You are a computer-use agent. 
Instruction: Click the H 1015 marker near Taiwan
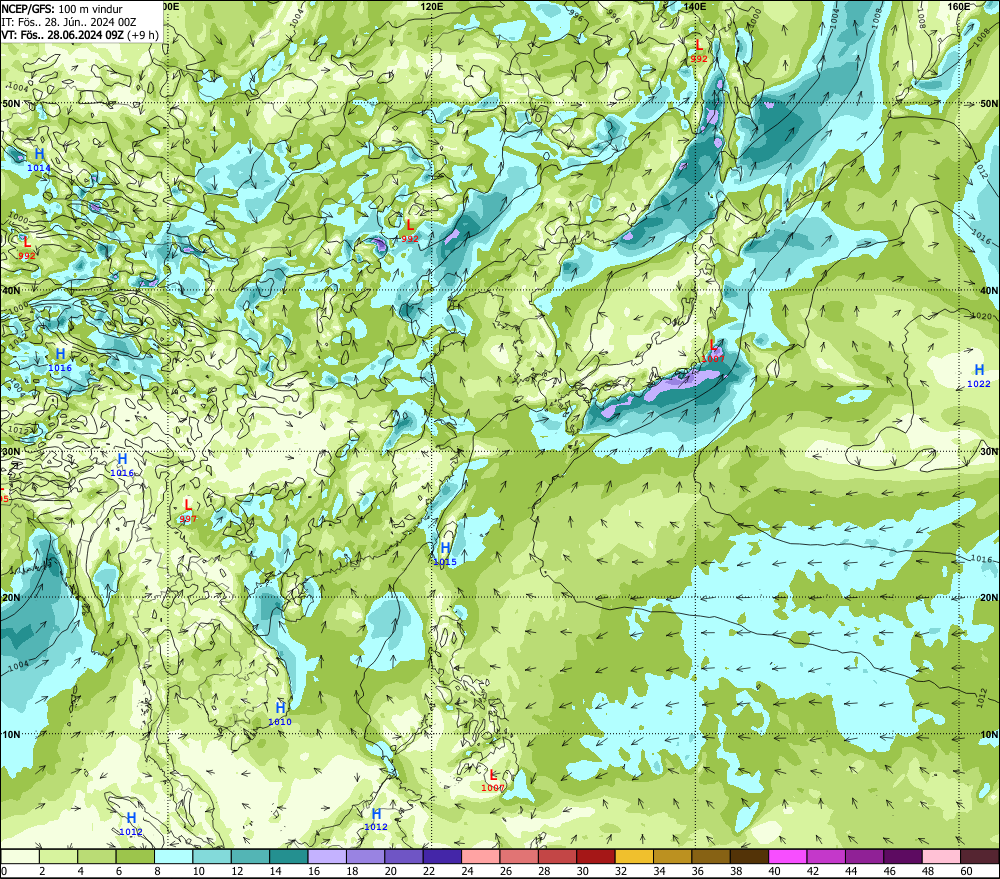point(445,554)
